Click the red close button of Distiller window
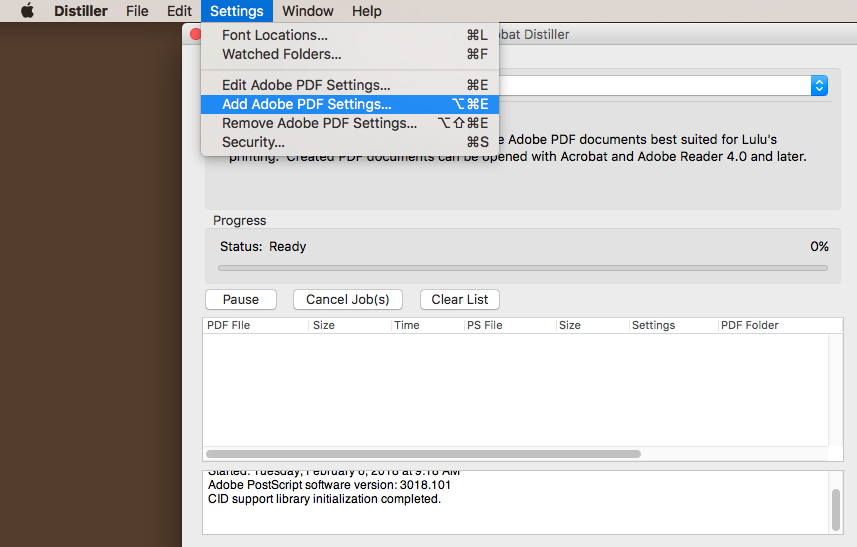Screen dimensions: 857x547 (195, 34)
